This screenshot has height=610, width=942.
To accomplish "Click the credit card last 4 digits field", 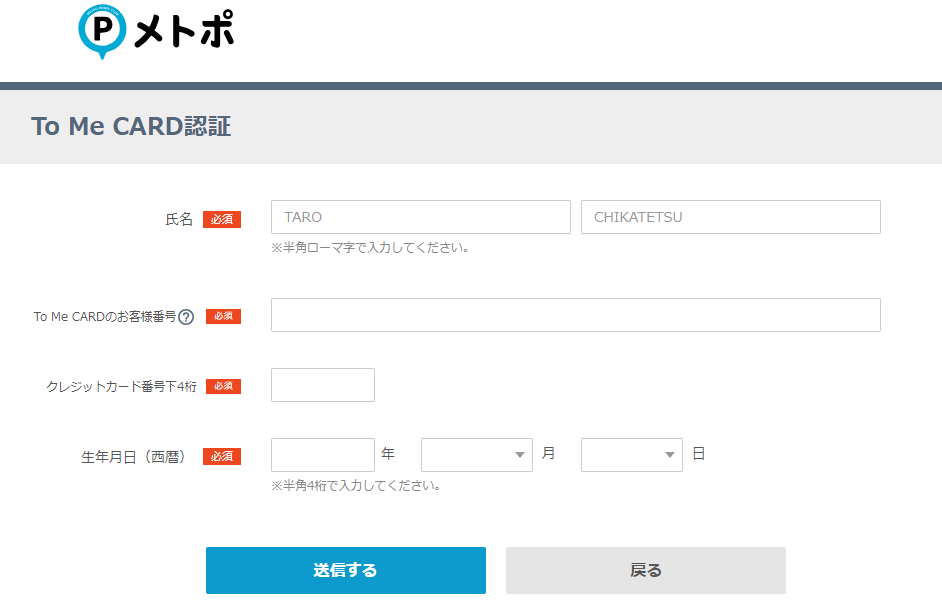I will [x=323, y=385].
